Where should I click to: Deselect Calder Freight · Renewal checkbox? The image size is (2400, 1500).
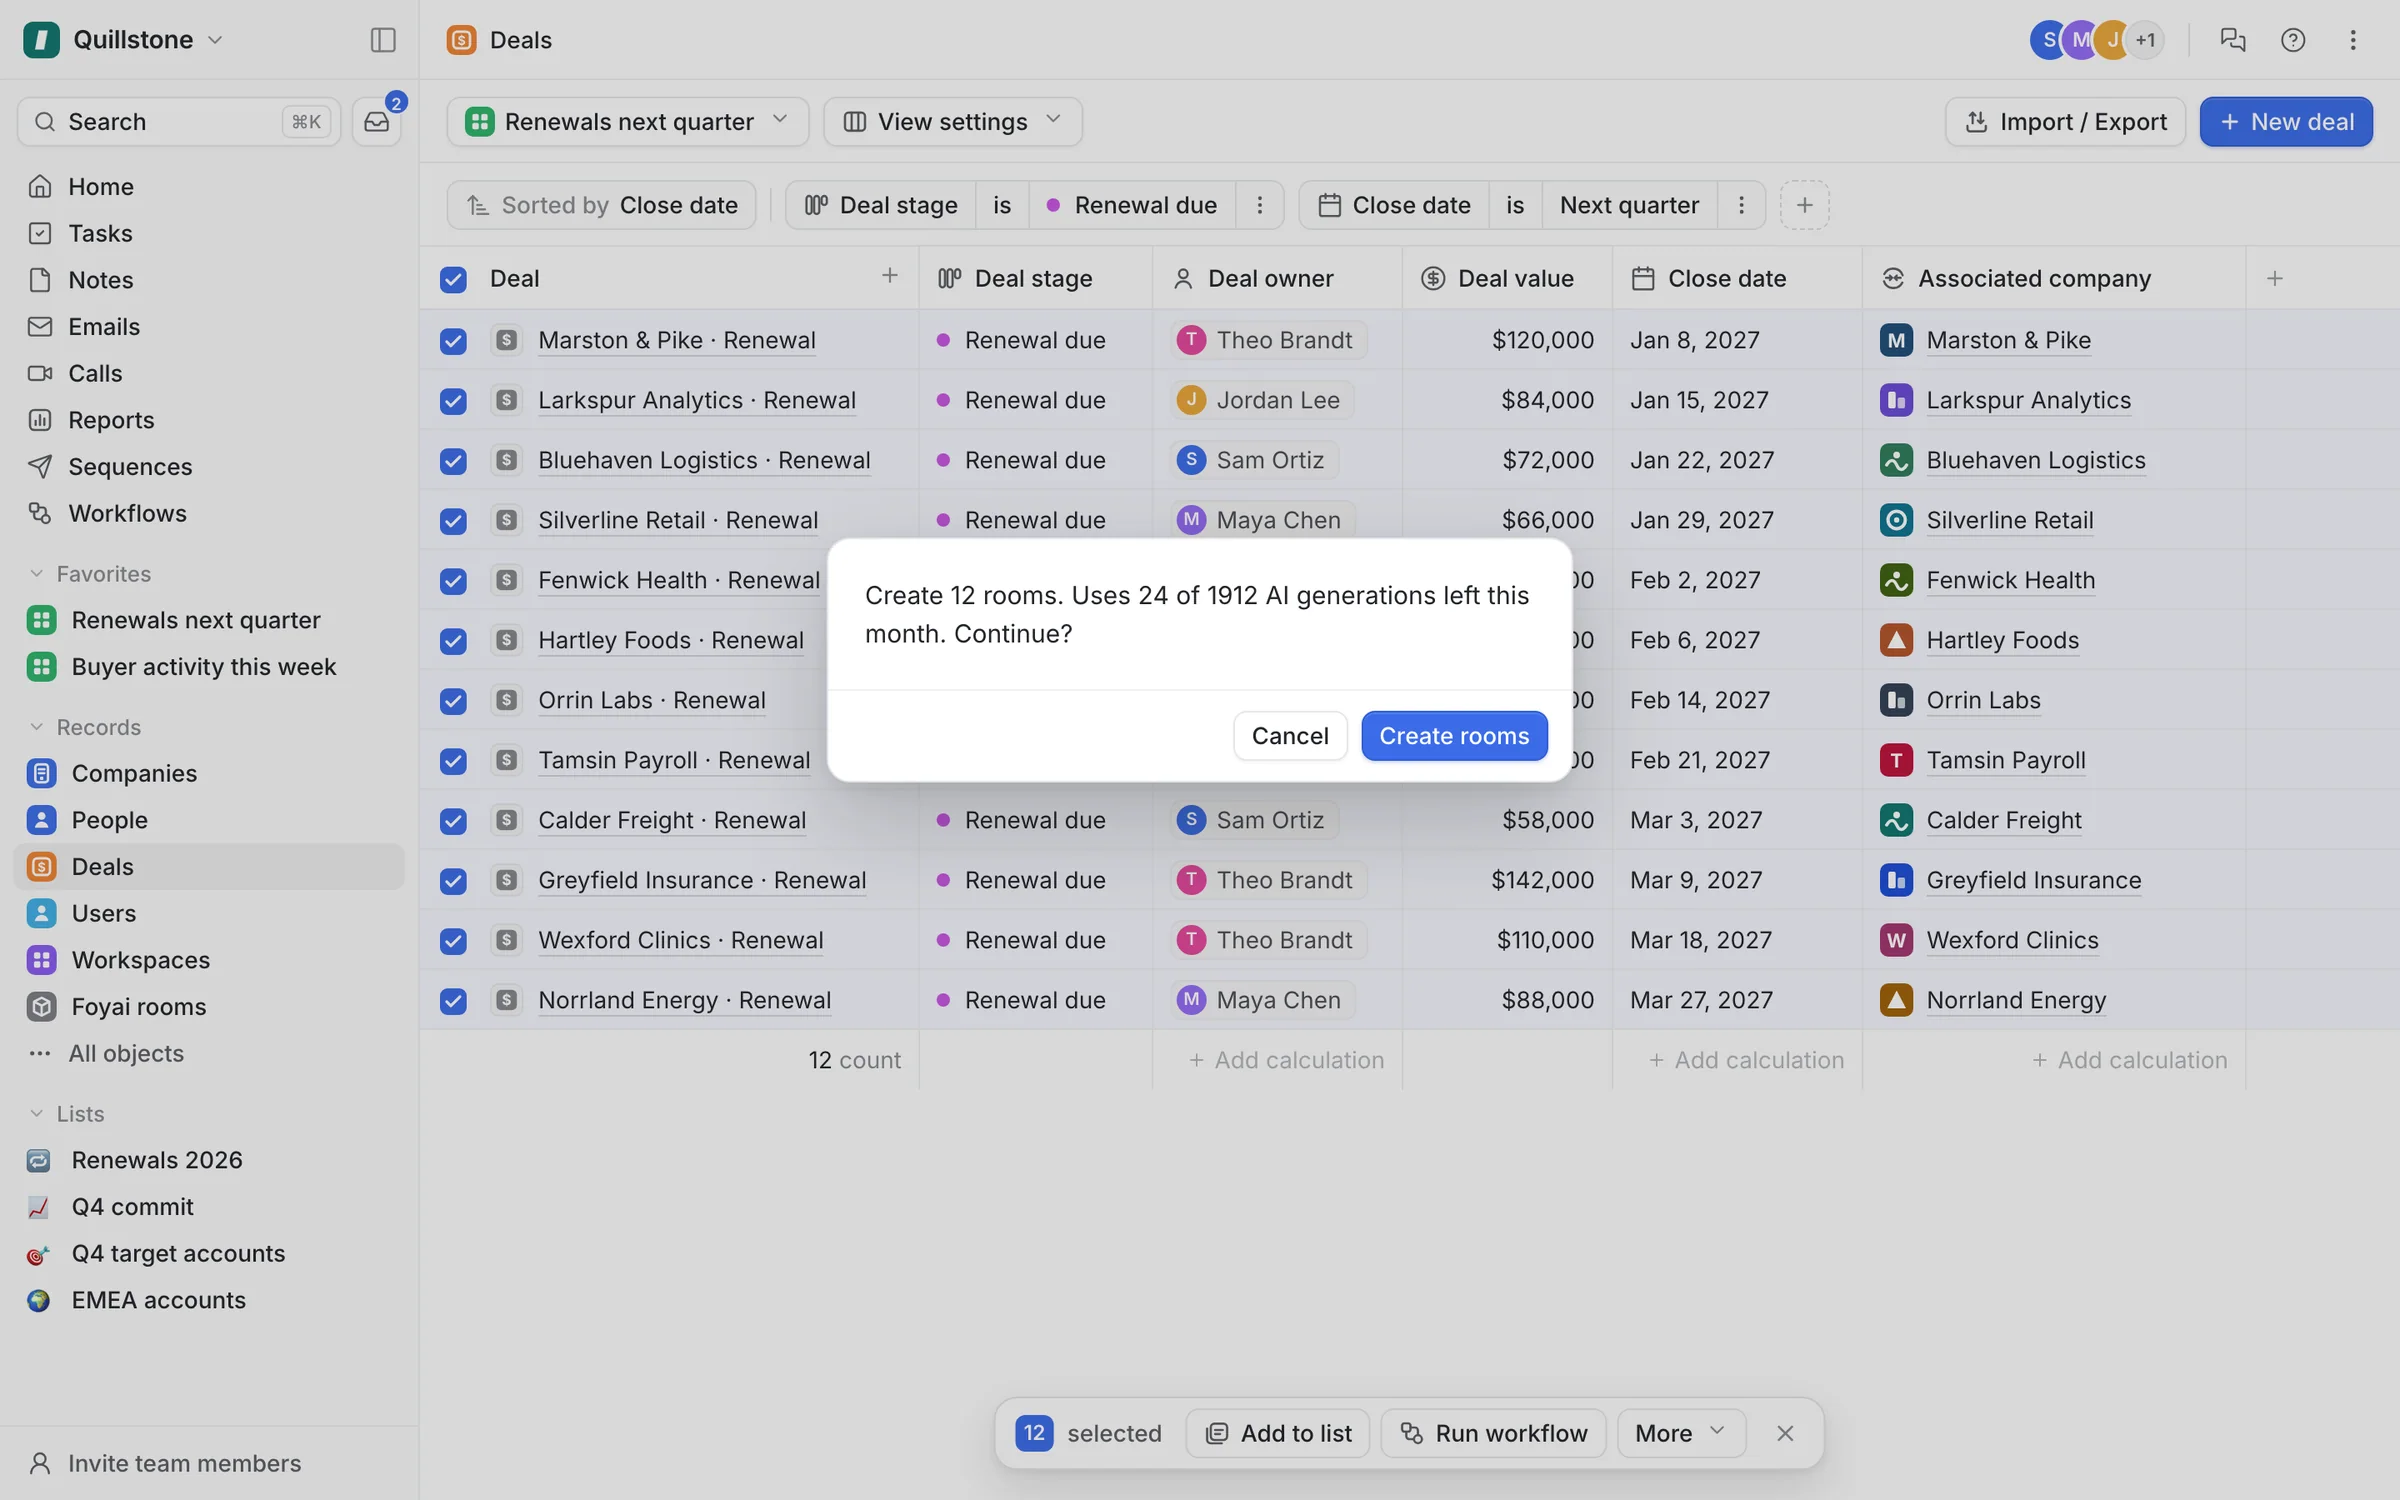tap(453, 821)
